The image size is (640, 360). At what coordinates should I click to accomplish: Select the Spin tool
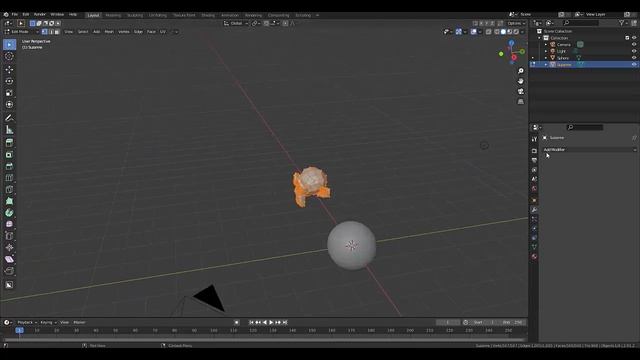[9, 213]
